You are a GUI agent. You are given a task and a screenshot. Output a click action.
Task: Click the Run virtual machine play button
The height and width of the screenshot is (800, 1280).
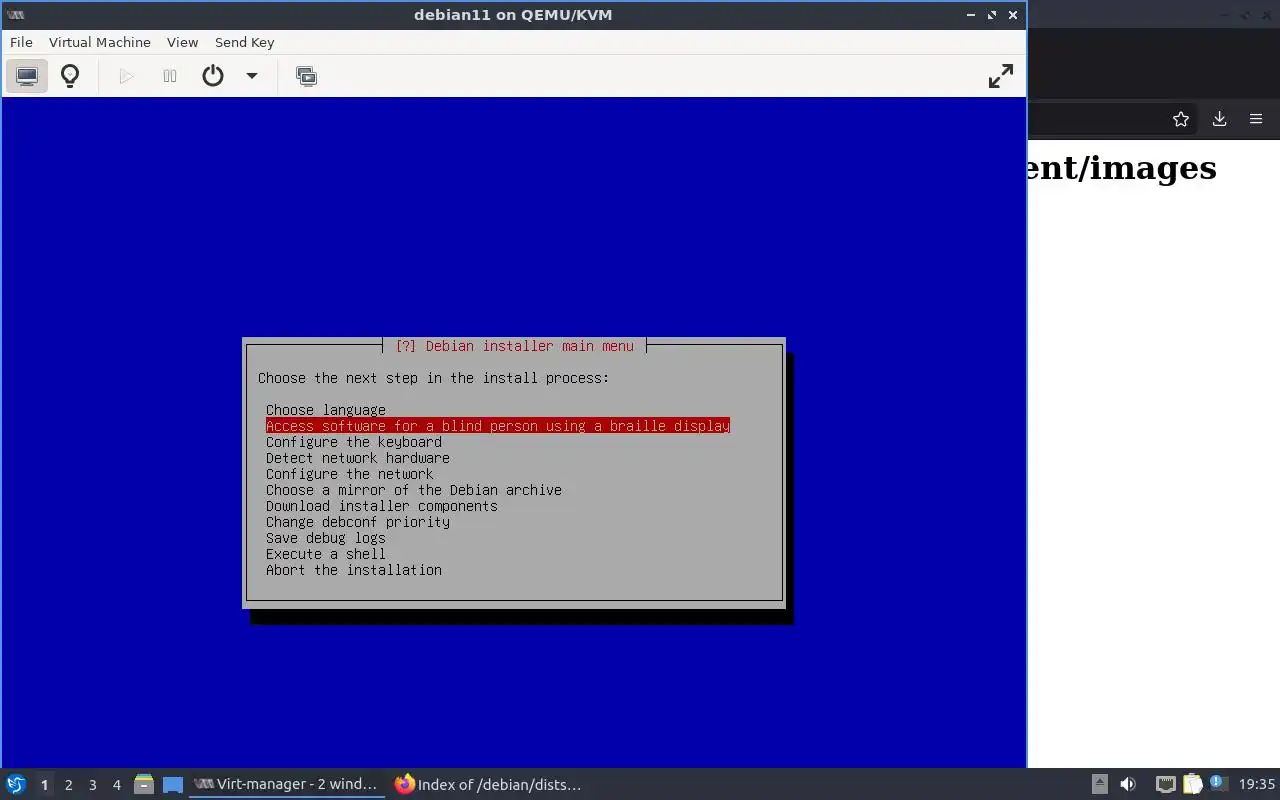tap(126, 76)
